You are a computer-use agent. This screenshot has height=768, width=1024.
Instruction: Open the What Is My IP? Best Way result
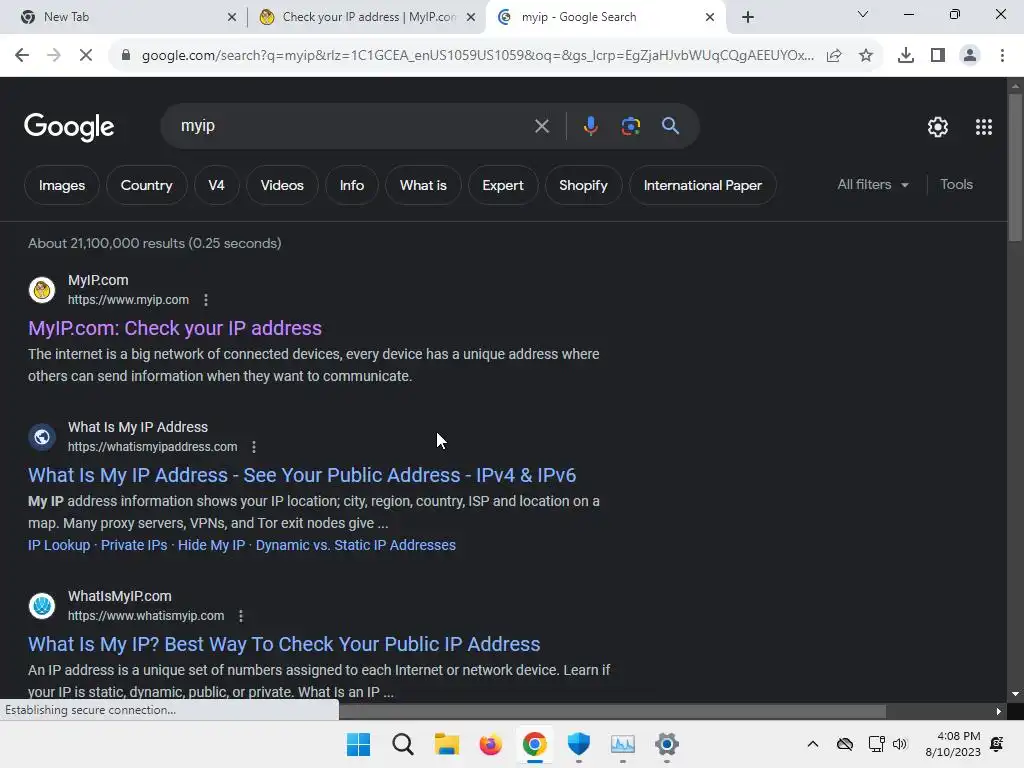click(x=284, y=644)
